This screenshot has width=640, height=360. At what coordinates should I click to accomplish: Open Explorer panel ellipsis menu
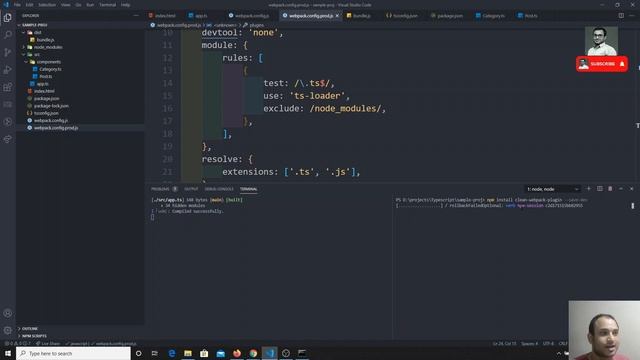click(136, 16)
